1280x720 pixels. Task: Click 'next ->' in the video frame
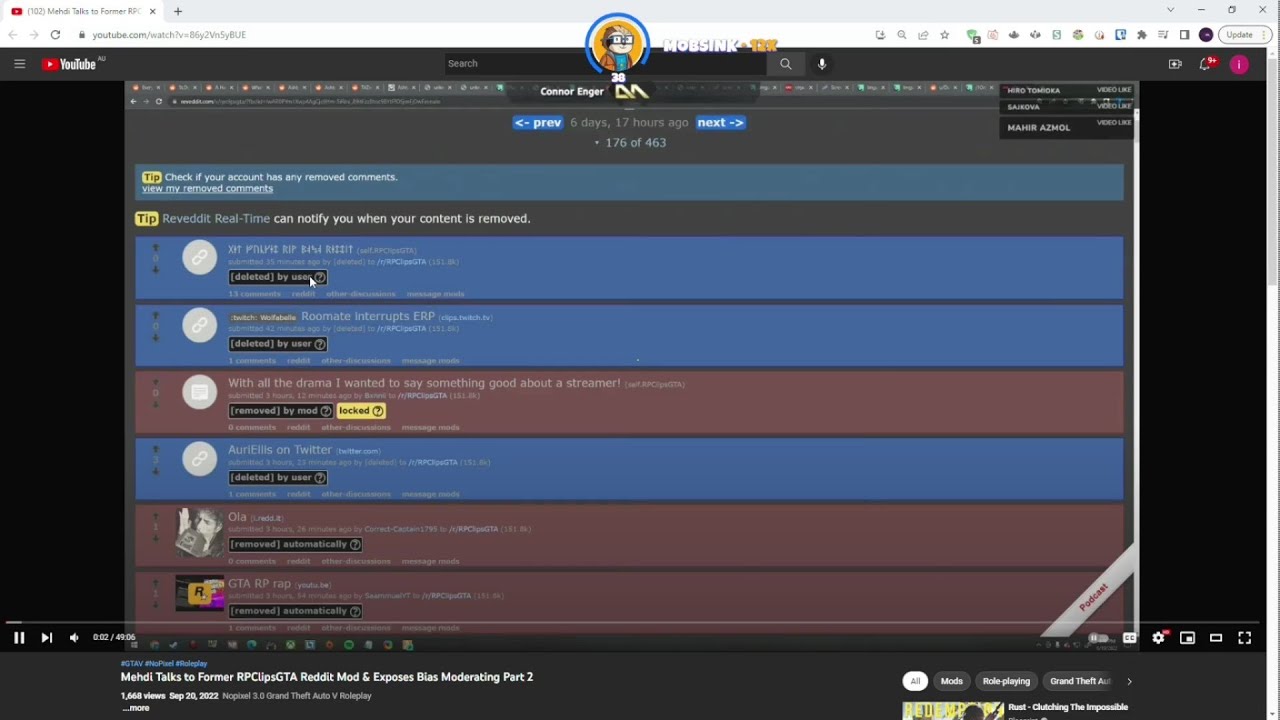point(720,123)
